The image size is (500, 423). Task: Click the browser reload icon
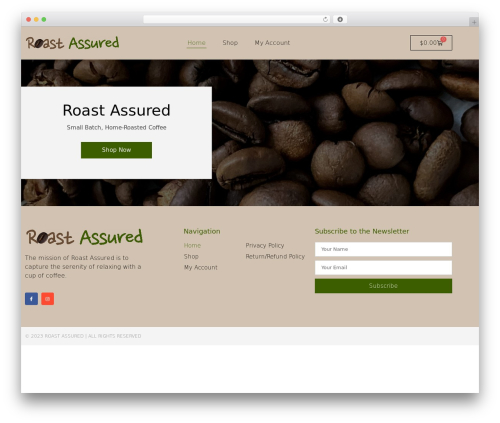click(325, 19)
